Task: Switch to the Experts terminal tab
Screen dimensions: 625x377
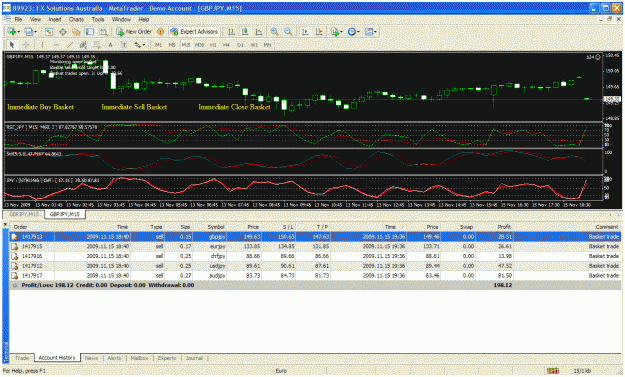Action: tap(167, 358)
